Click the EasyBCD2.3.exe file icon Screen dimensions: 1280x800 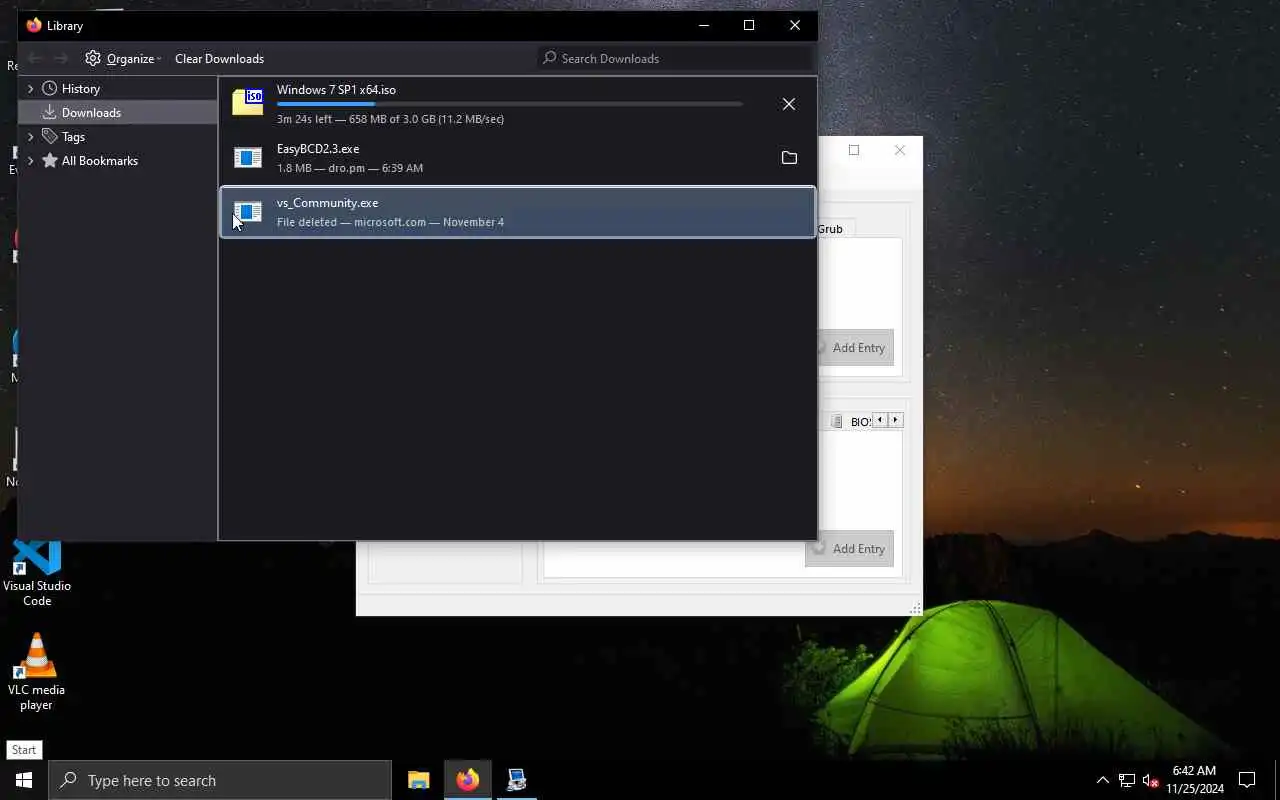pyautogui.click(x=247, y=158)
